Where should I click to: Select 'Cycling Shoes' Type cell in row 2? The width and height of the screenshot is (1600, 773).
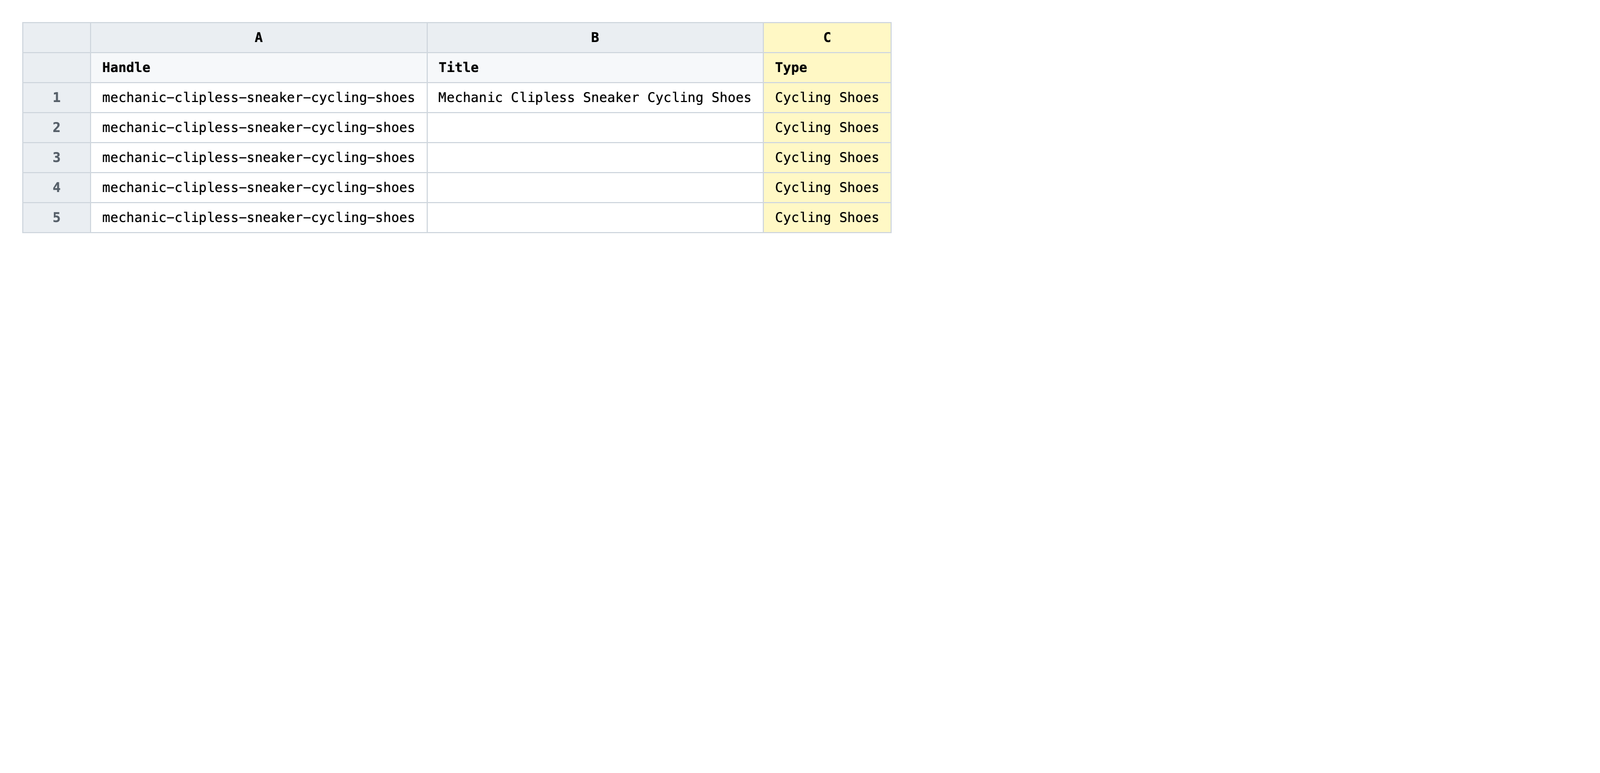(x=827, y=128)
